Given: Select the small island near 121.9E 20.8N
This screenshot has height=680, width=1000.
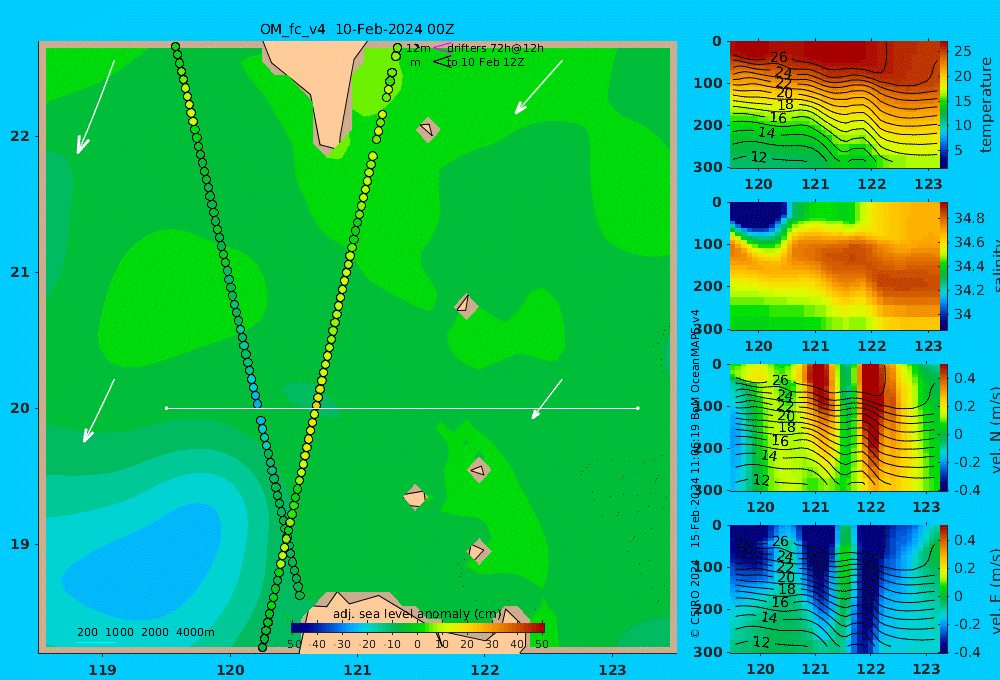Looking at the screenshot, I should point(466,306).
